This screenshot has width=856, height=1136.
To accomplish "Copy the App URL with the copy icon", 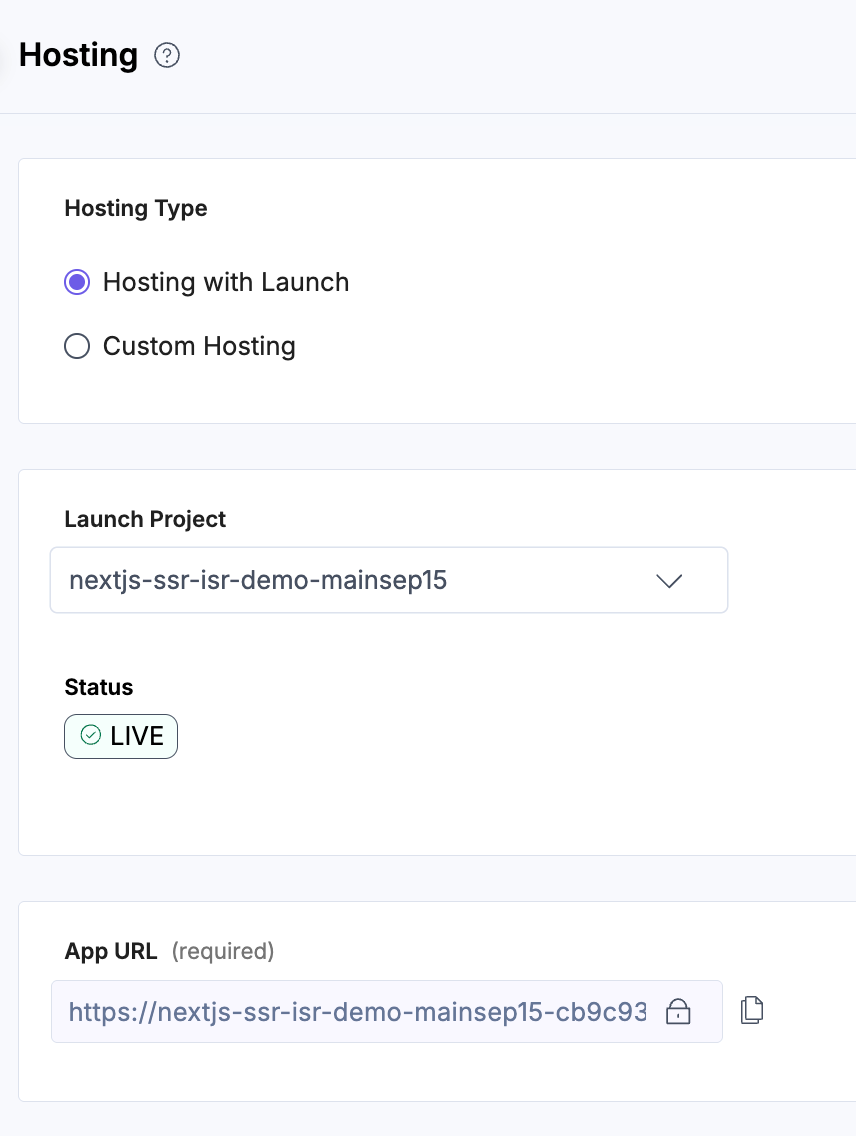I will (x=752, y=1010).
